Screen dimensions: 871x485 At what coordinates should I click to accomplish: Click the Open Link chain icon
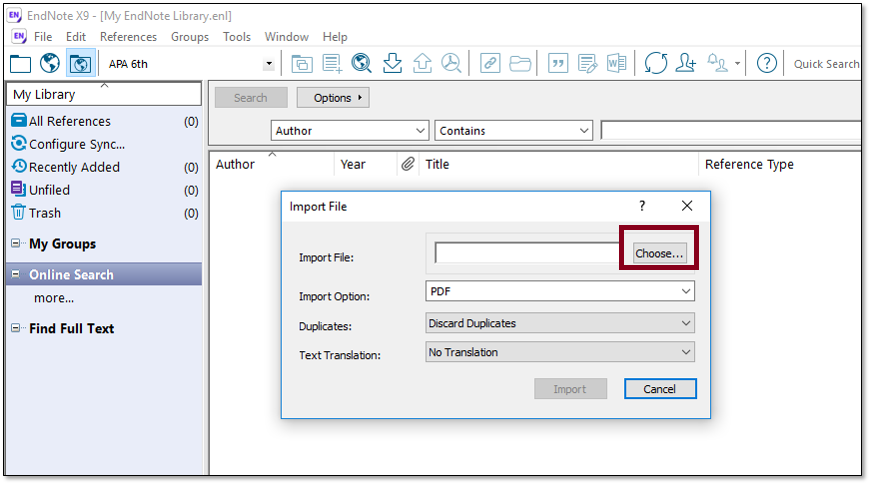(490, 63)
